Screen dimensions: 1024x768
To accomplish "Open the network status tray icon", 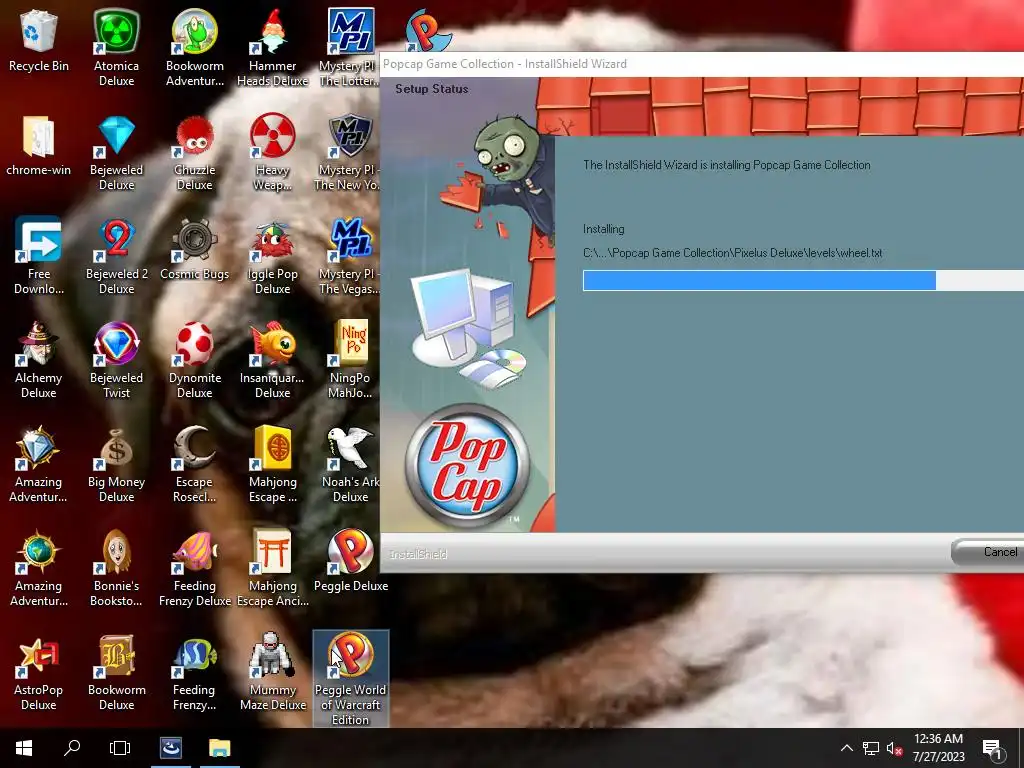I will click(x=871, y=748).
